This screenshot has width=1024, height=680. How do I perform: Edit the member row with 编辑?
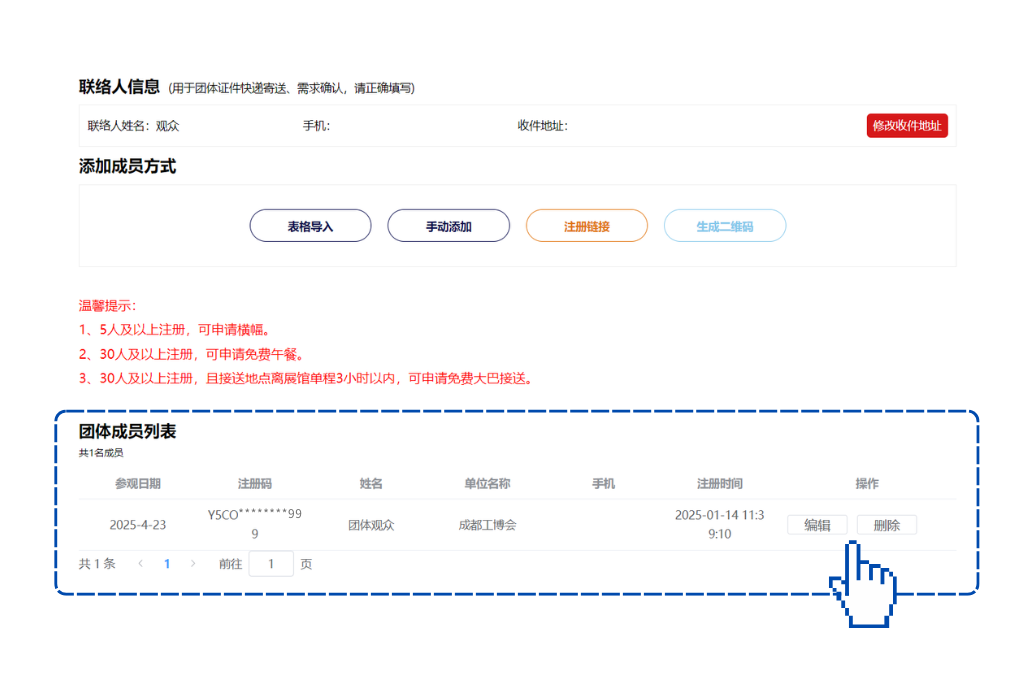pyautogui.click(x=817, y=525)
